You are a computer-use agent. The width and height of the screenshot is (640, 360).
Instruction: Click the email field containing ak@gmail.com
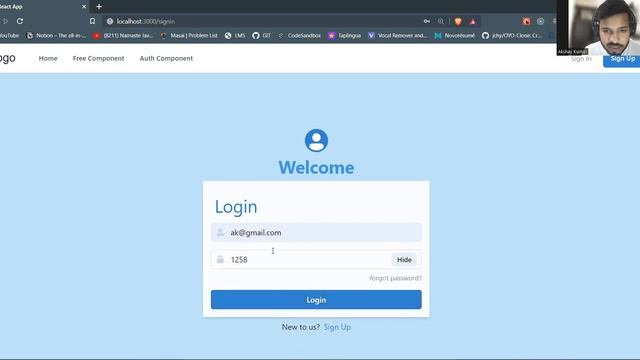(x=316, y=233)
